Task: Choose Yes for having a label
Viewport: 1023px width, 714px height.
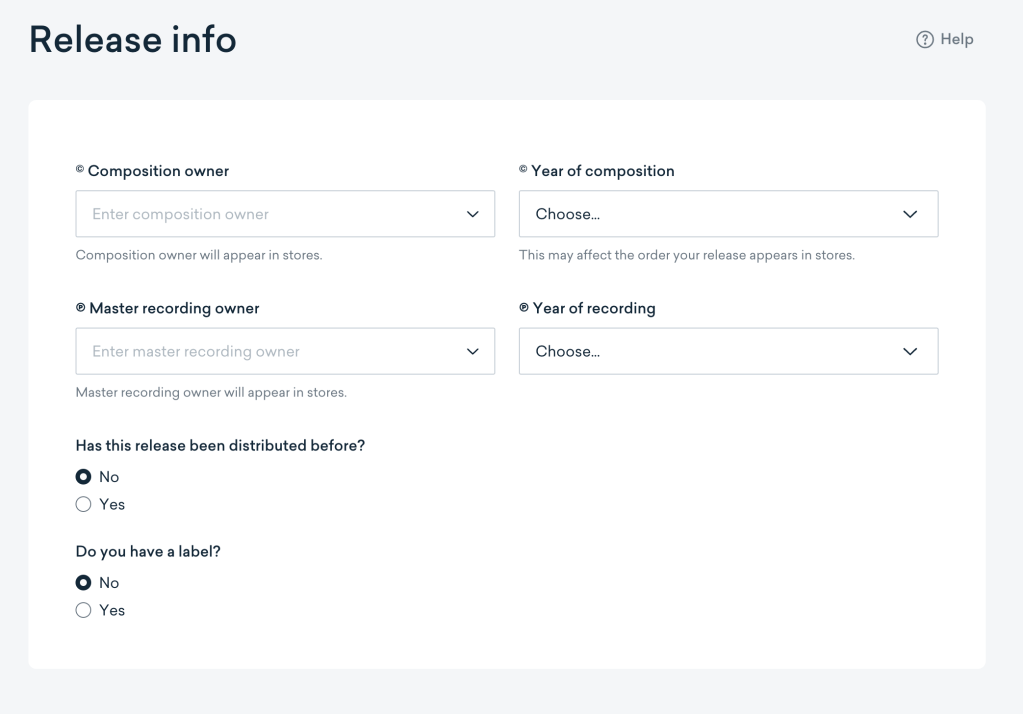Action: pyautogui.click(x=84, y=611)
